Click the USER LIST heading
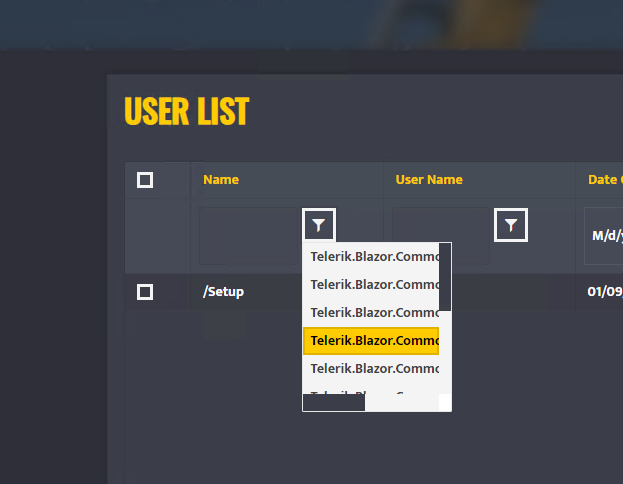This screenshot has width=623, height=484. tap(187, 111)
